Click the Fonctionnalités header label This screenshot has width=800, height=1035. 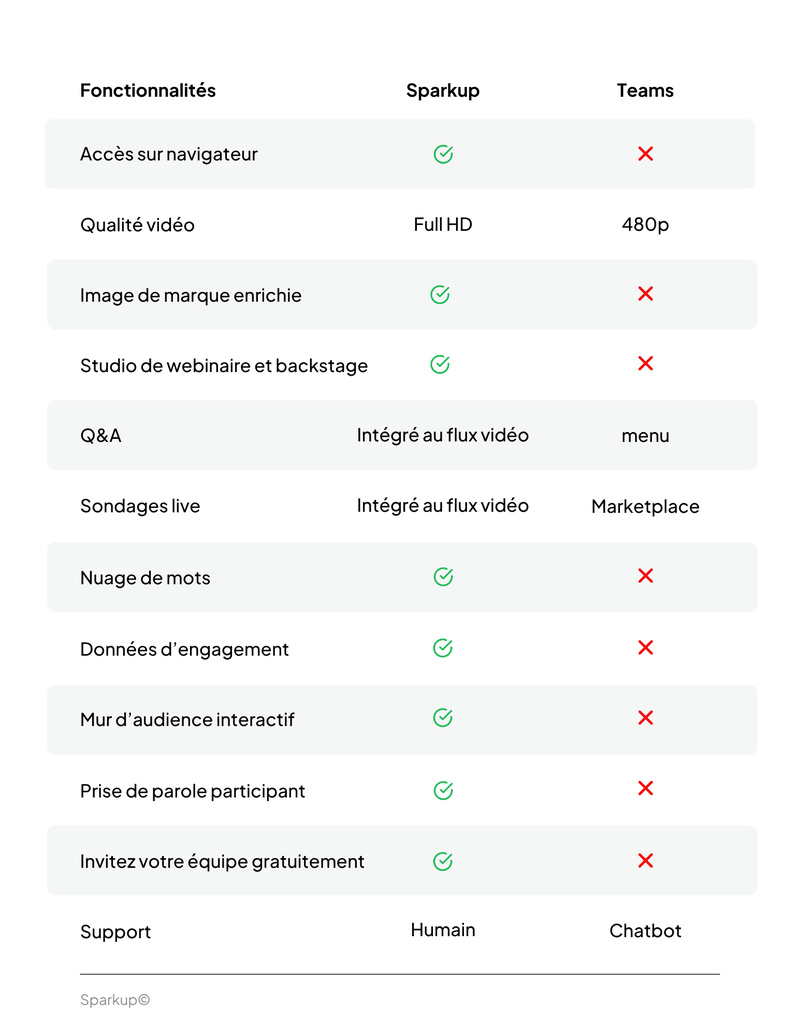(x=148, y=90)
